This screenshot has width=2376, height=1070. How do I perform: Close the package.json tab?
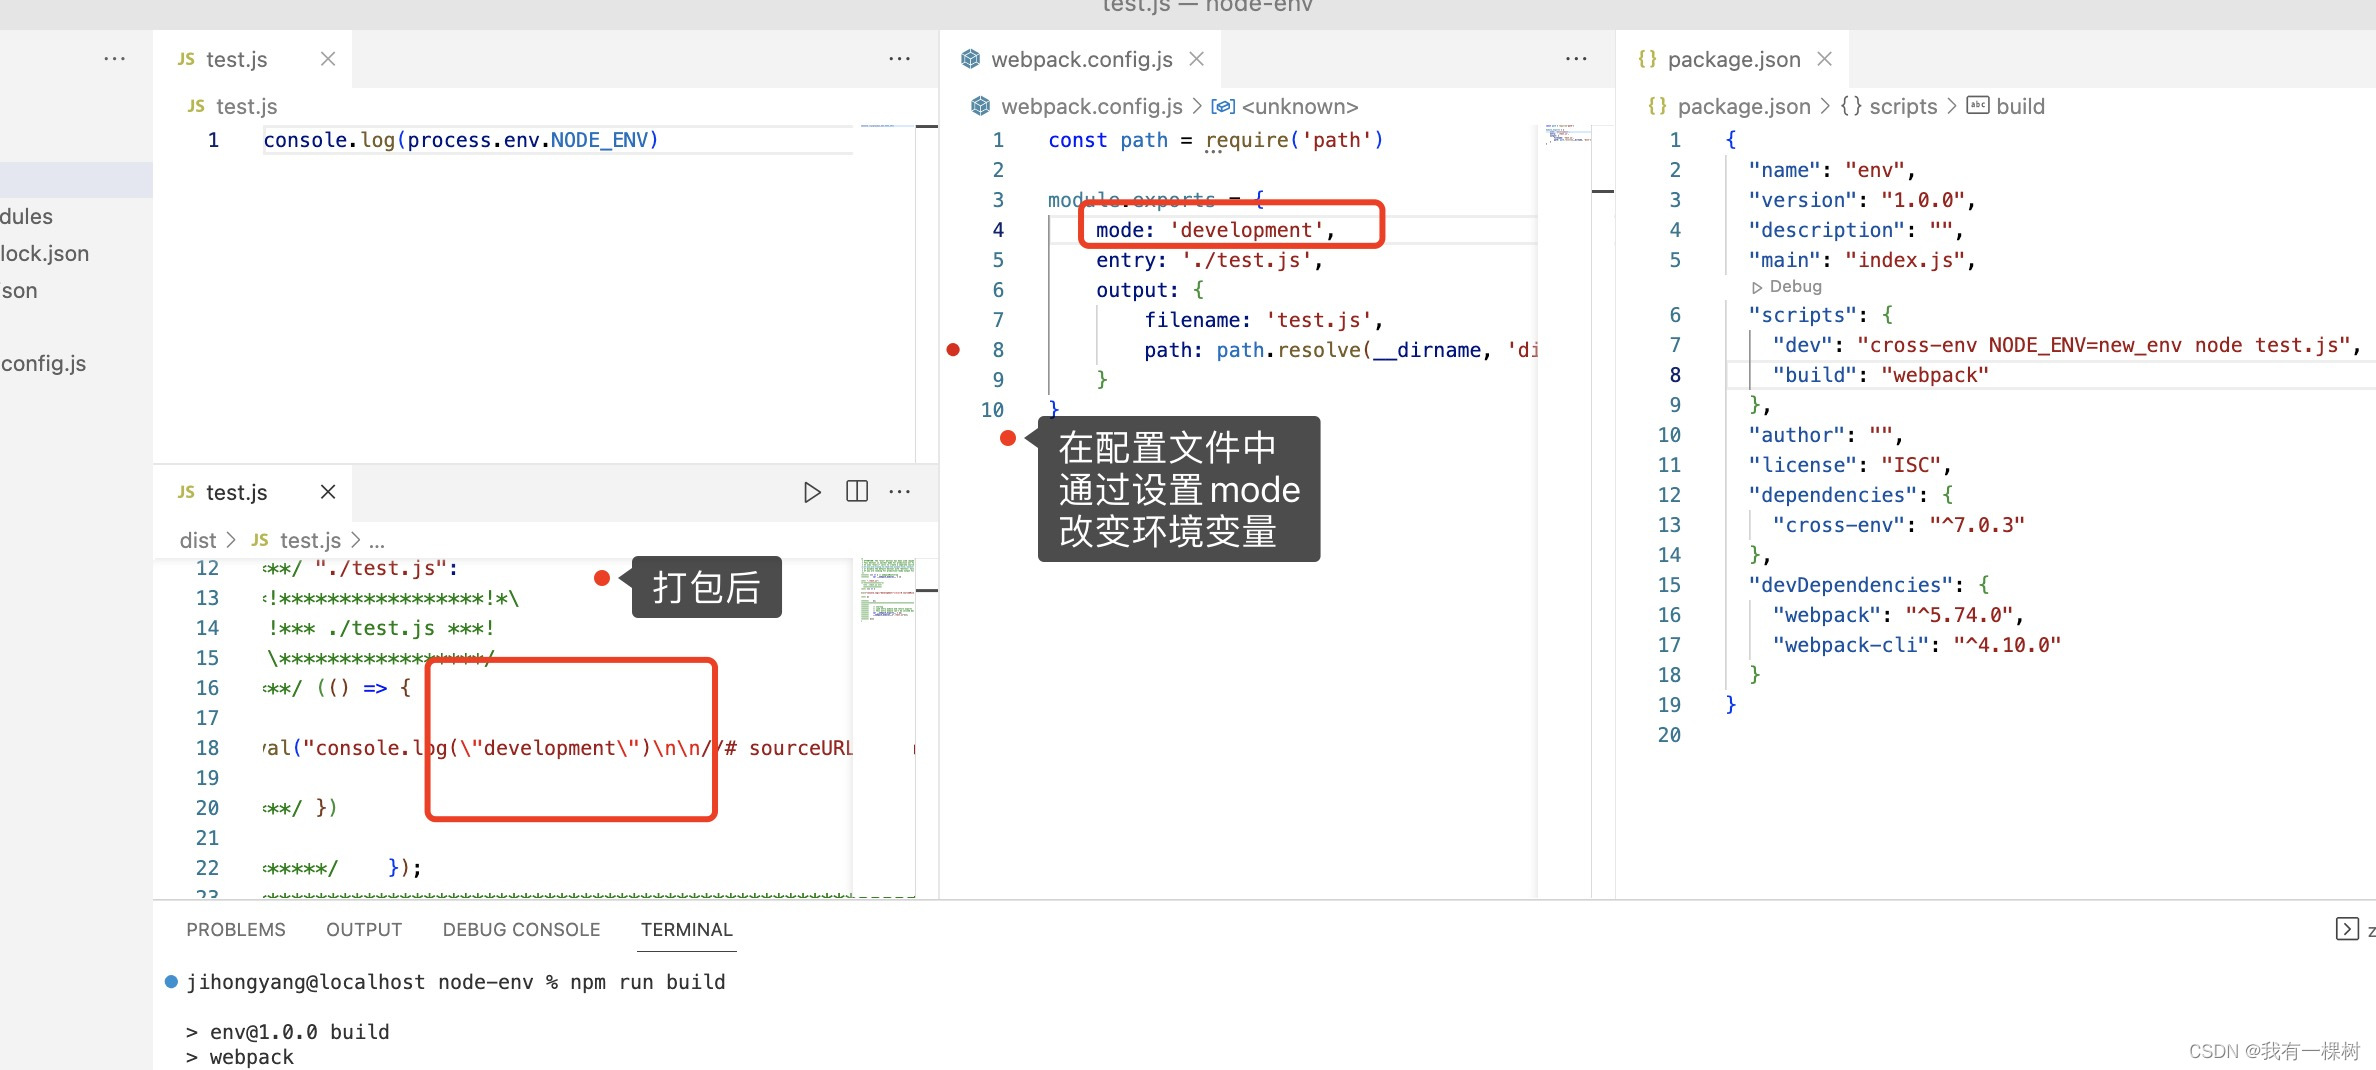[x=1824, y=59]
